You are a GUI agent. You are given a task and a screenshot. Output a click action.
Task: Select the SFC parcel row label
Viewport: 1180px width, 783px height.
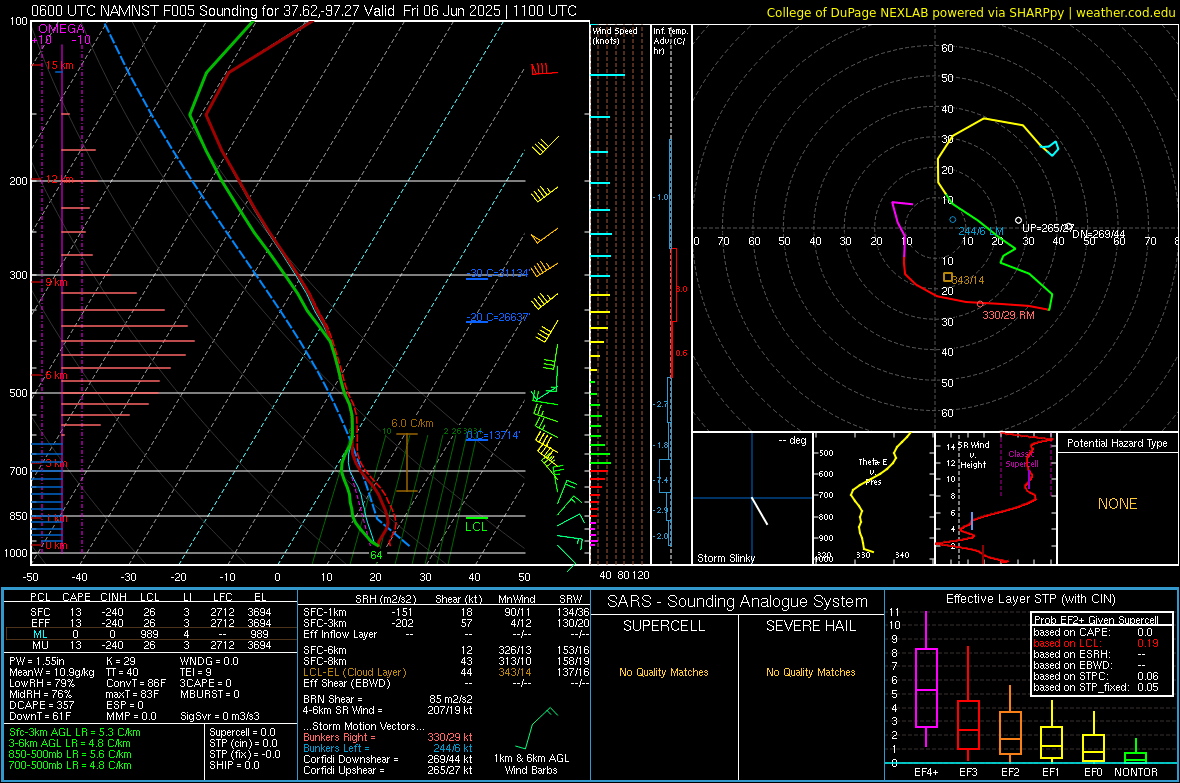(40, 612)
